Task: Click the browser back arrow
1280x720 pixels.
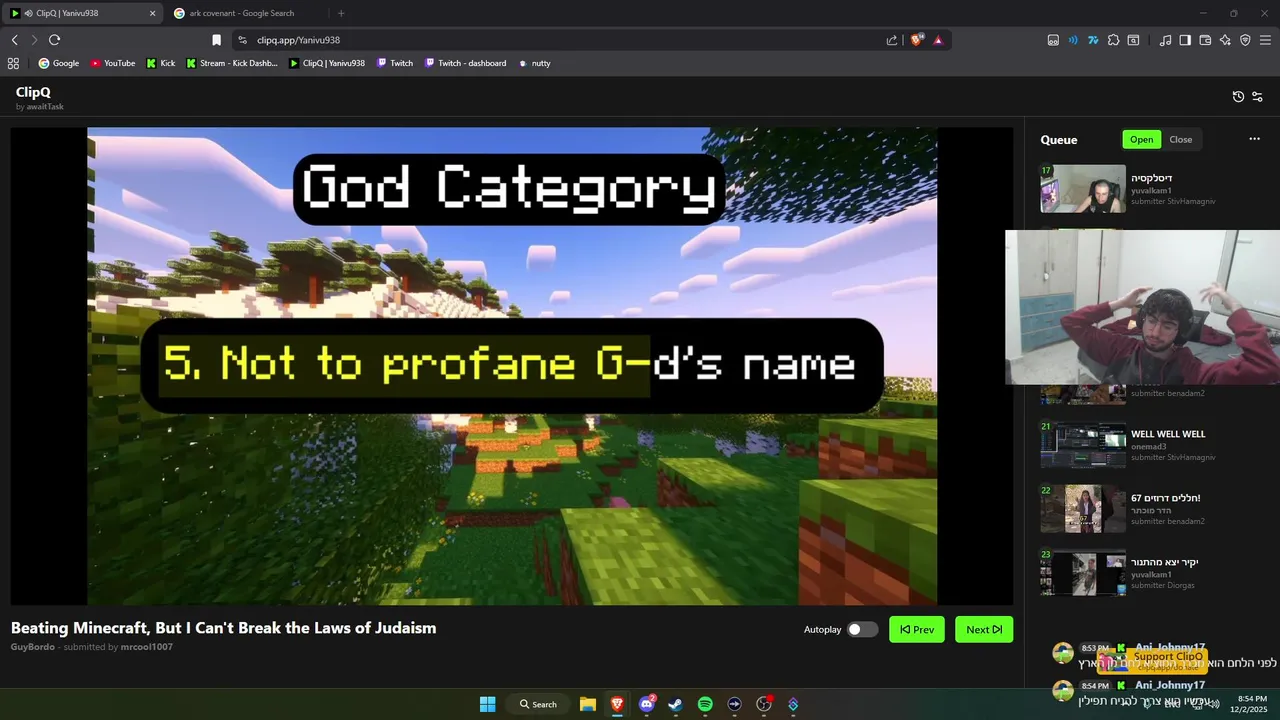Action: 14,40
